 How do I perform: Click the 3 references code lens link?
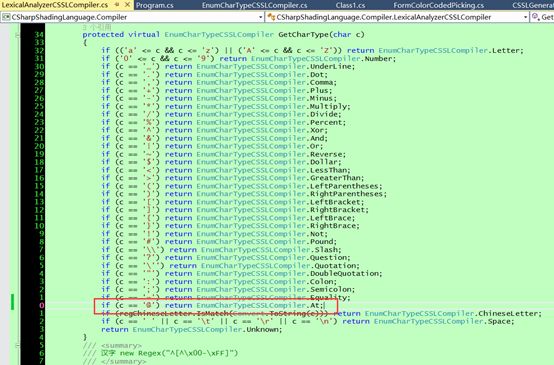pyautogui.click(x=96, y=27)
